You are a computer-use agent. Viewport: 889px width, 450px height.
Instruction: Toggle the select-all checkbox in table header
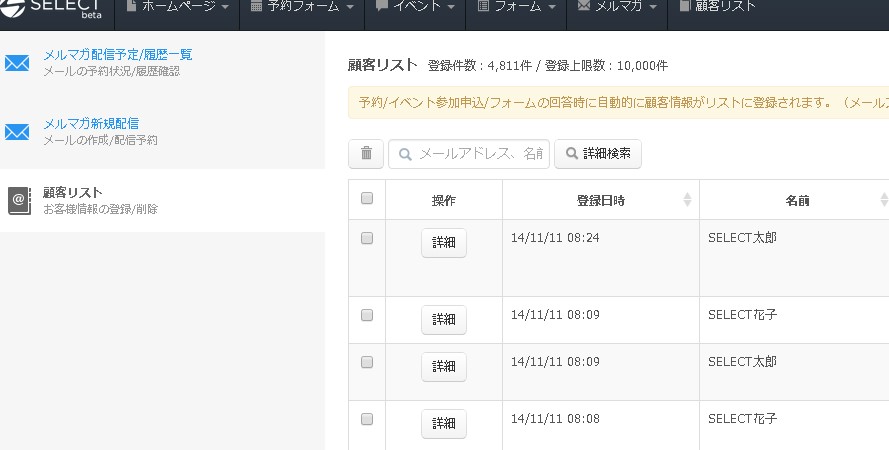pyautogui.click(x=367, y=198)
